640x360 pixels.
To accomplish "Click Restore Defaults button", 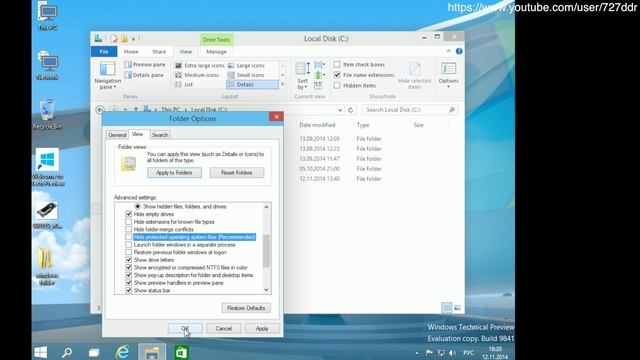I will point(246,308).
